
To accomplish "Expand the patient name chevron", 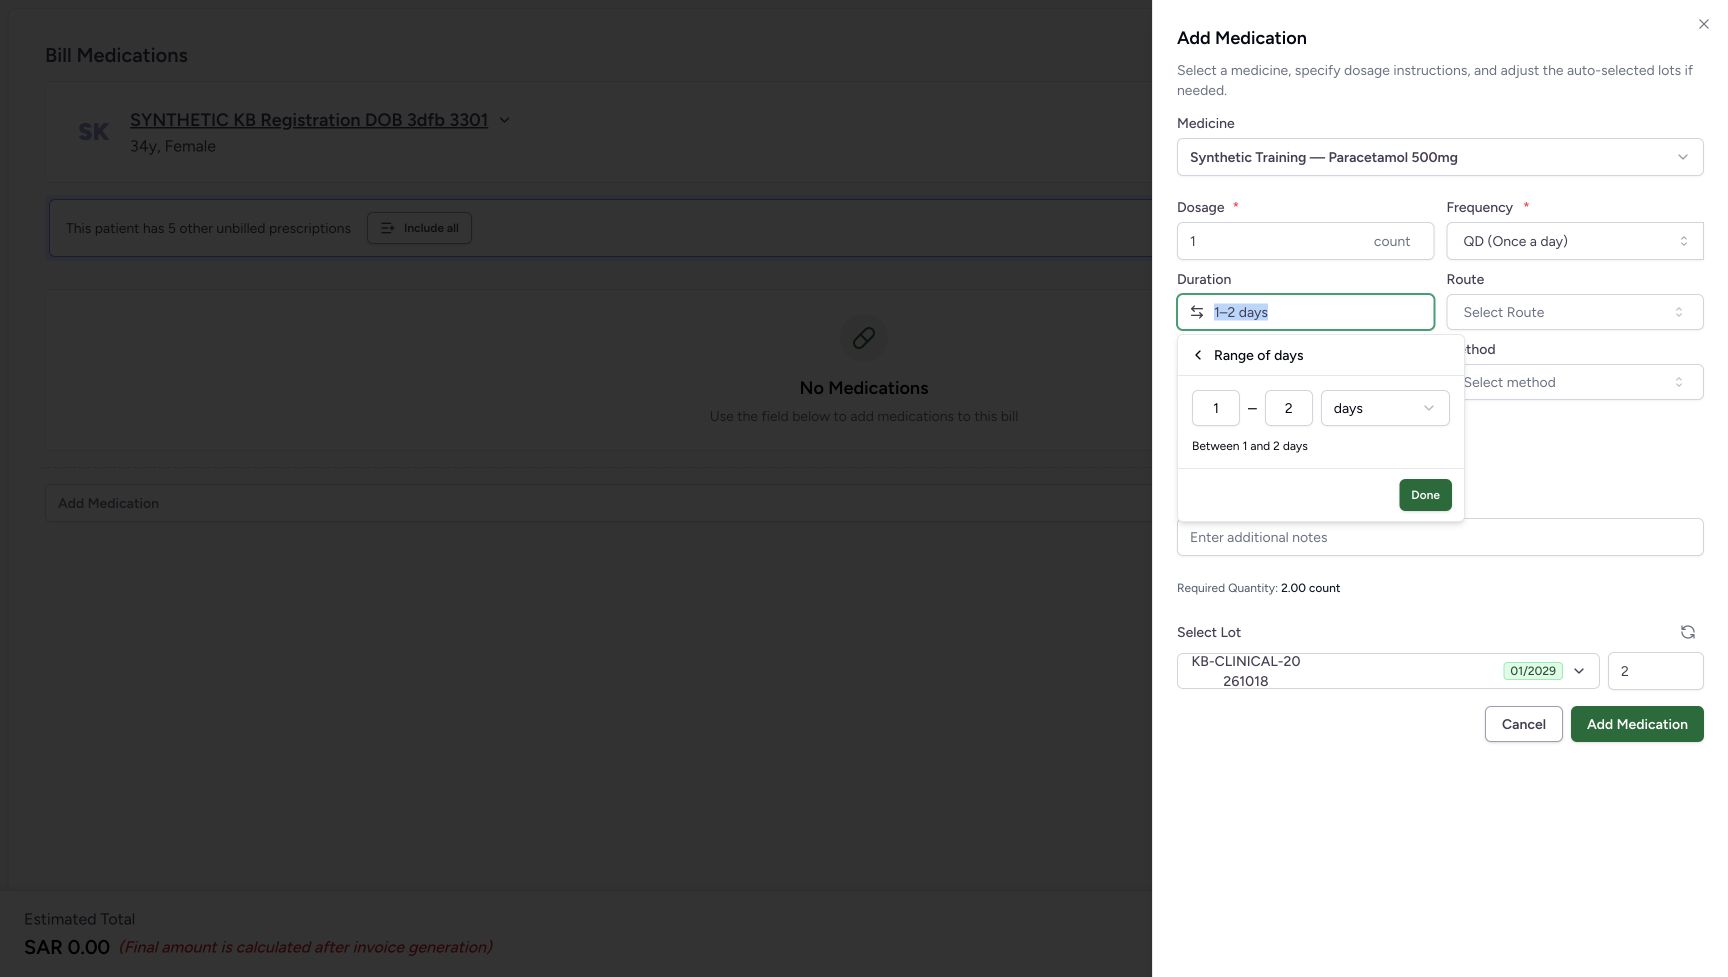I will (x=504, y=120).
